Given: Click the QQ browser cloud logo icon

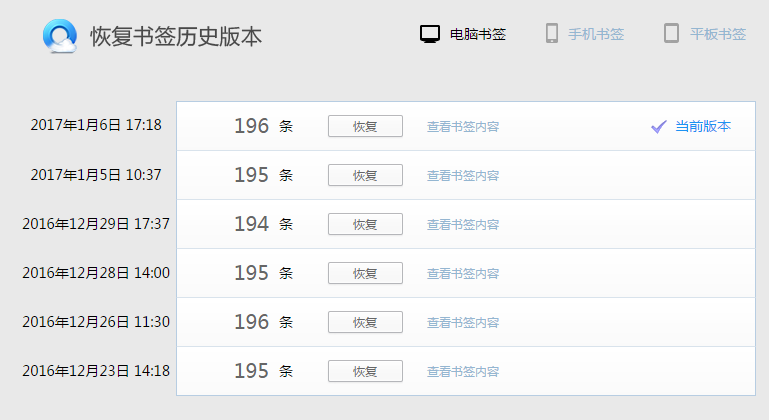Looking at the screenshot, I should click(x=60, y=36).
